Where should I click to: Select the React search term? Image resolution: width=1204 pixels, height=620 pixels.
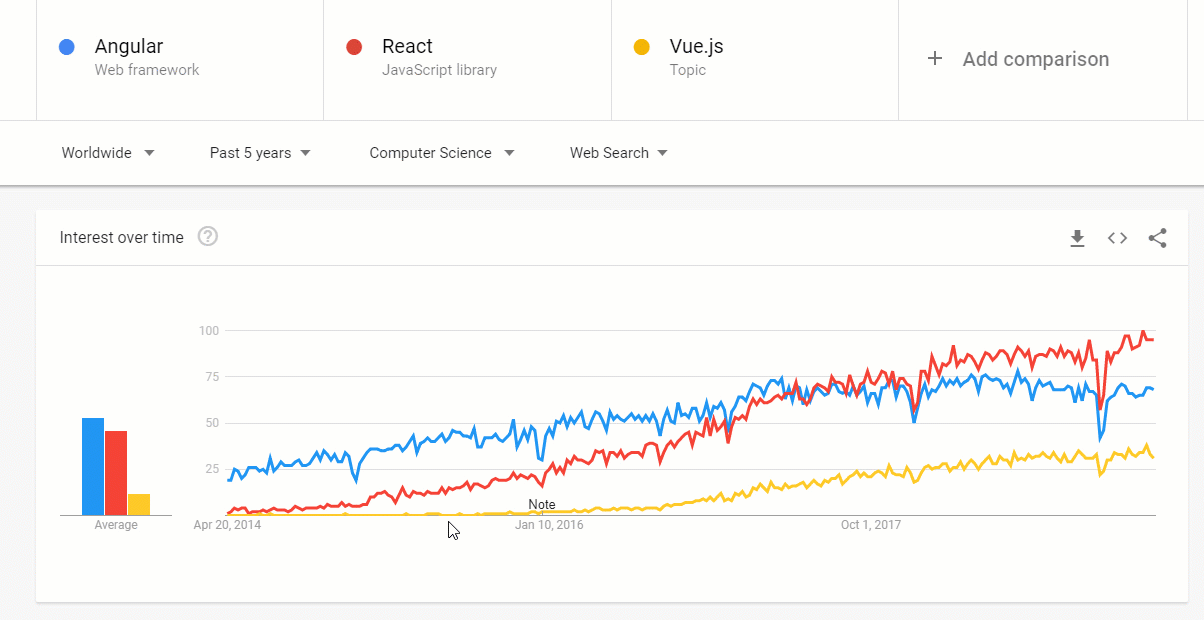coord(407,47)
